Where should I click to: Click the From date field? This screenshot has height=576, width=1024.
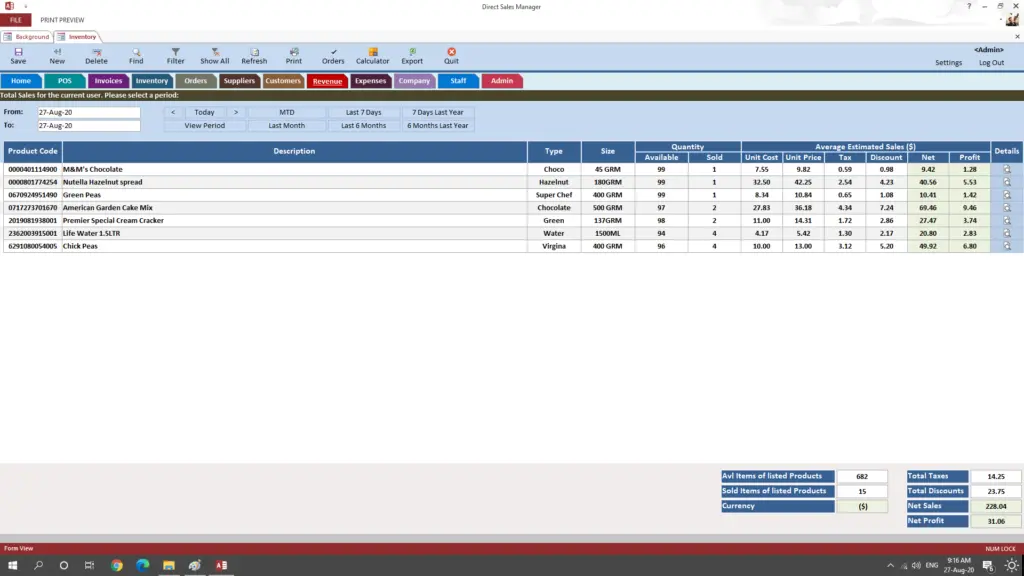click(x=87, y=112)
